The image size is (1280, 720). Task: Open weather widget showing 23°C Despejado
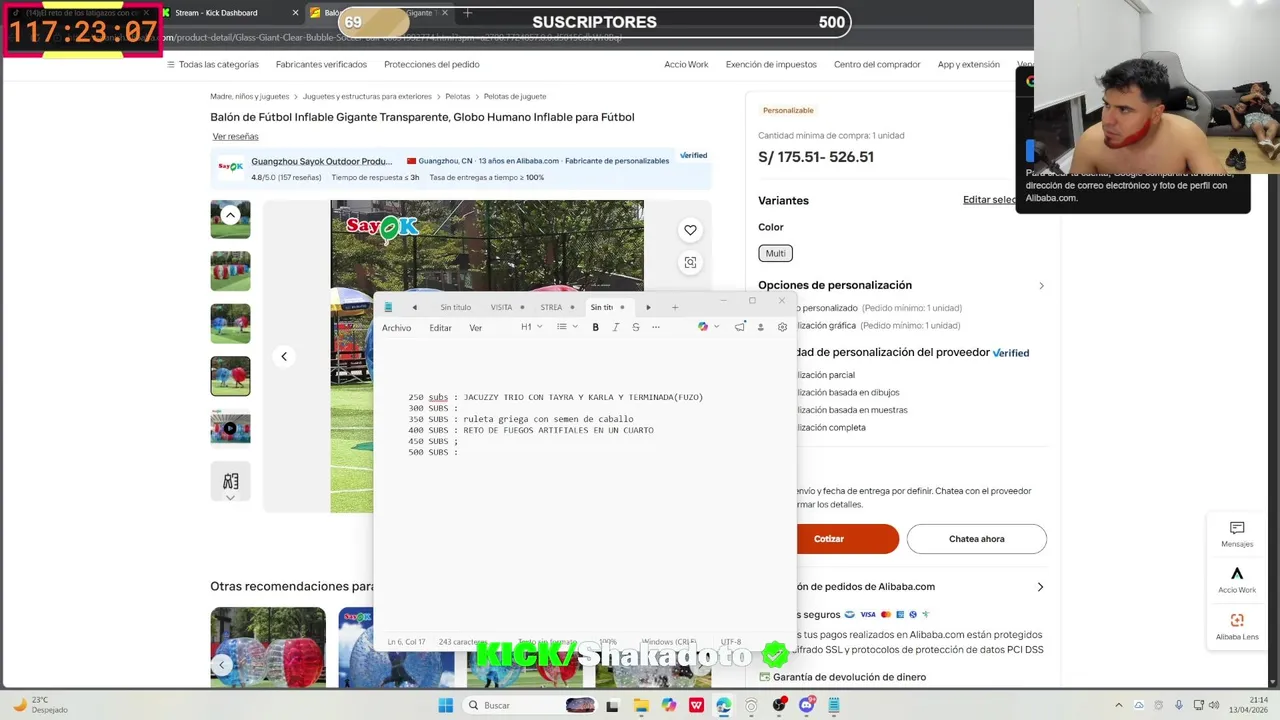(40, 705)
